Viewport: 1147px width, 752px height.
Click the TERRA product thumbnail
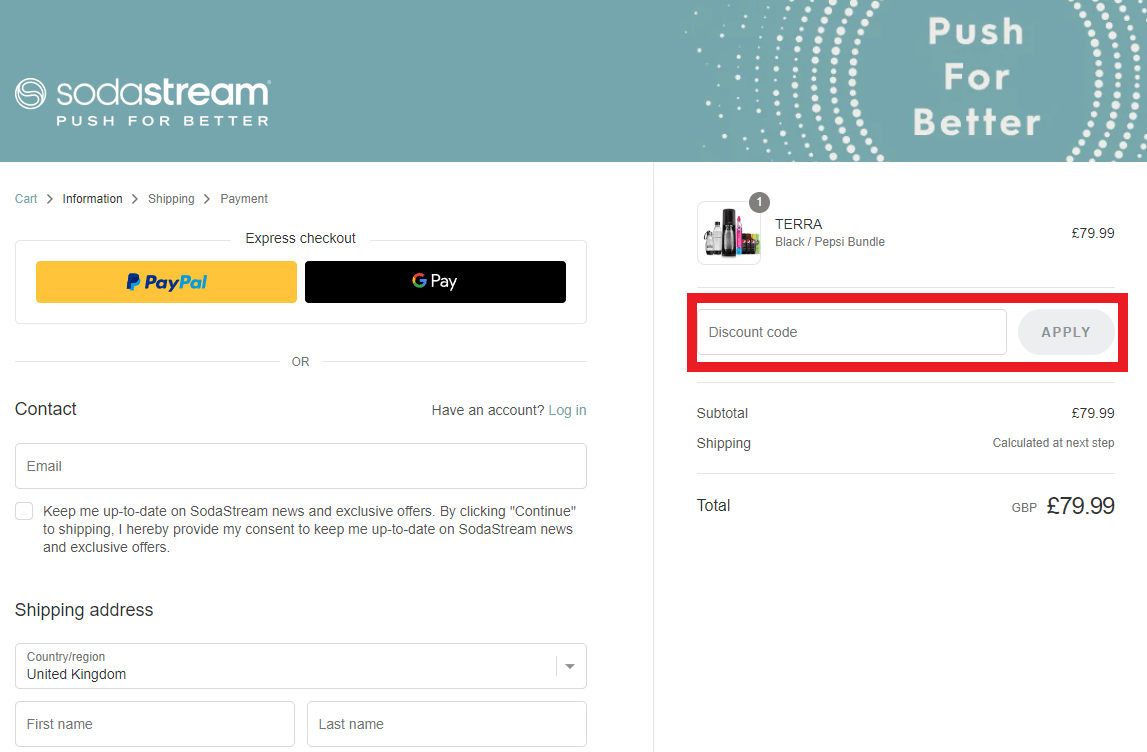[729, 233]
